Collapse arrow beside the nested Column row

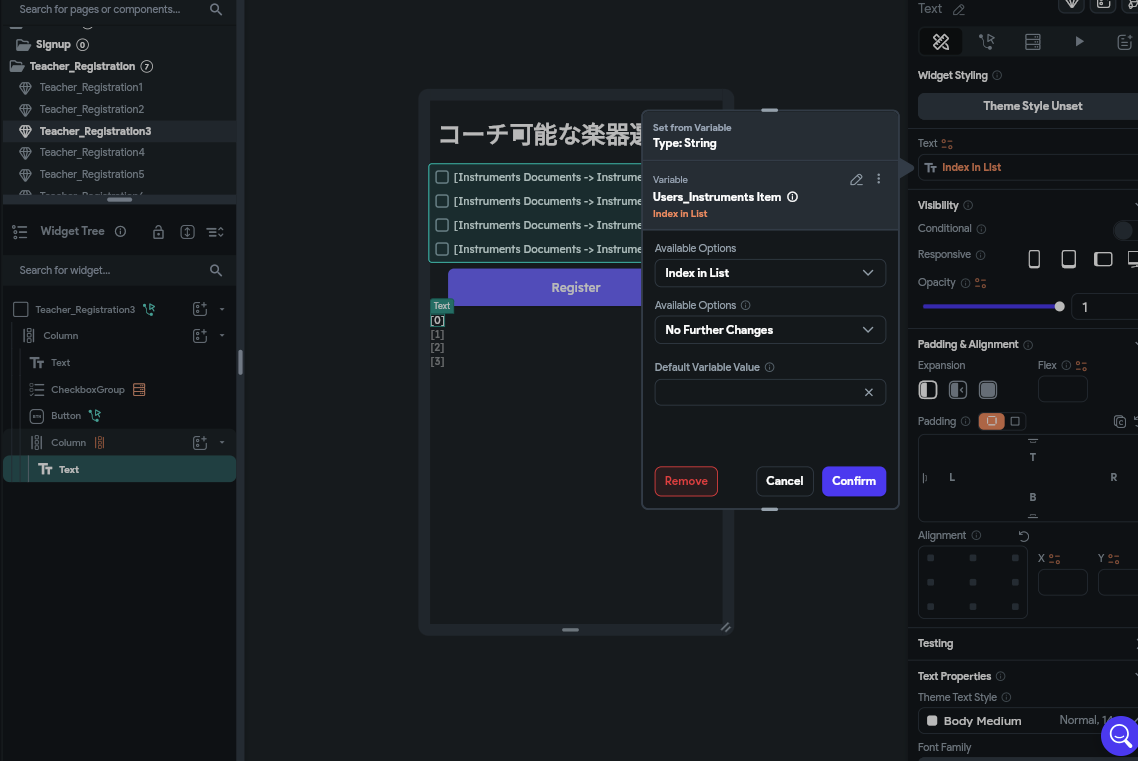[222, 443]
